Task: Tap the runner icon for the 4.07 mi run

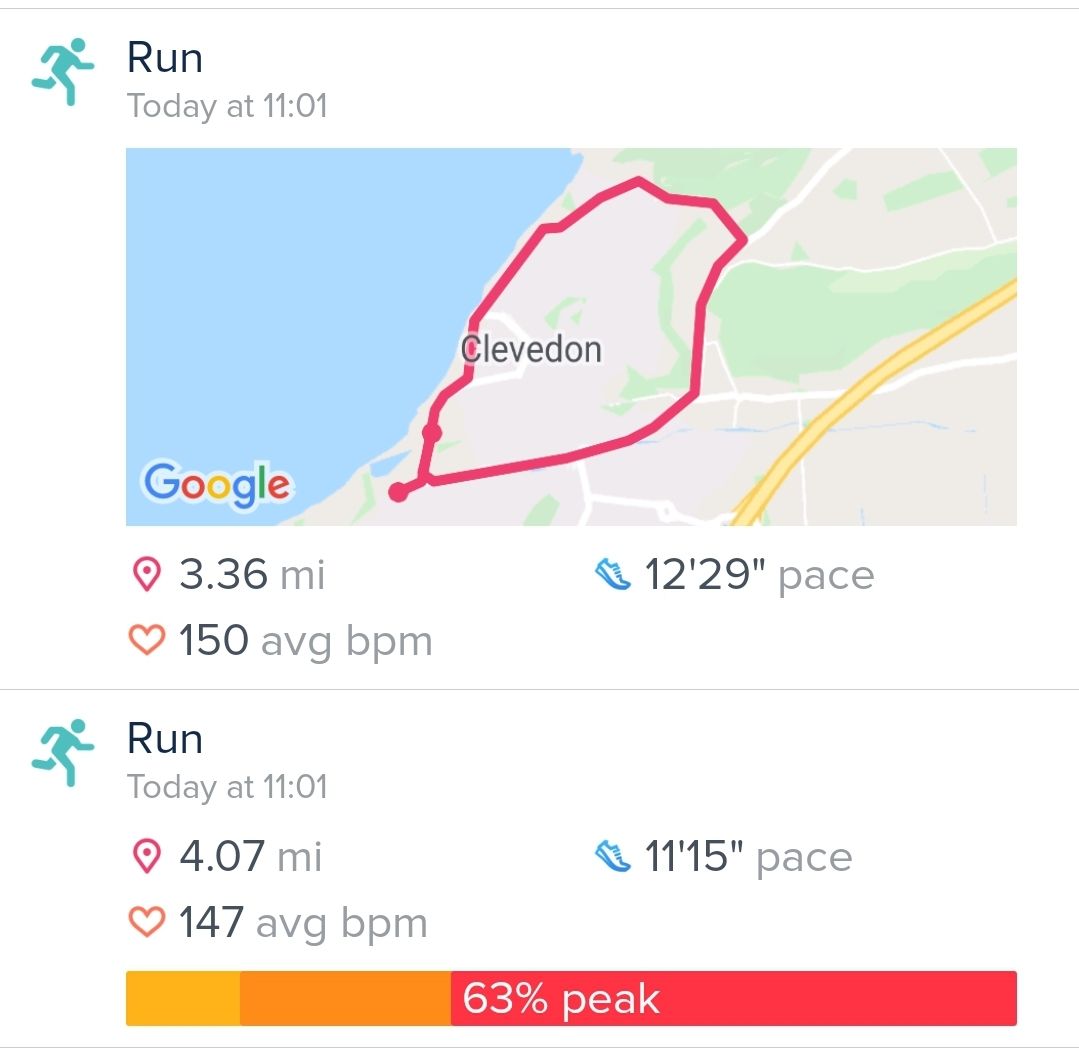Action: (62, 752)
